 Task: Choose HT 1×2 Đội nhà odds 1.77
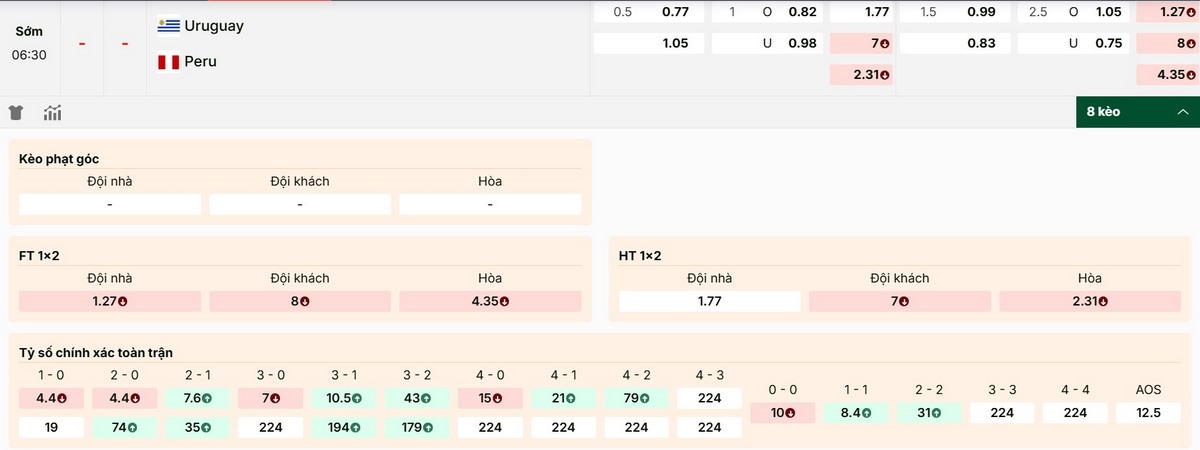coord(710,301)
